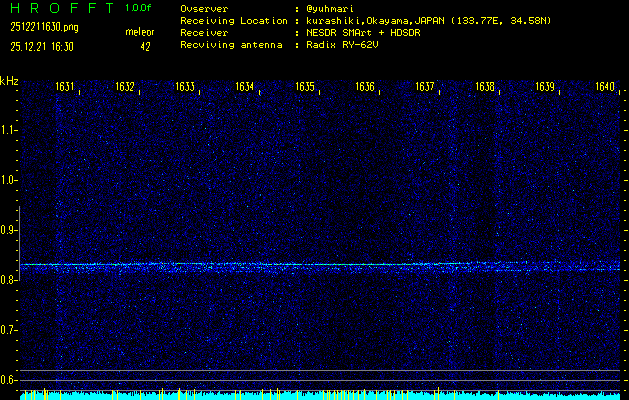
Task: Select the 1637 time marker
Action: click(x=425, y=87)
